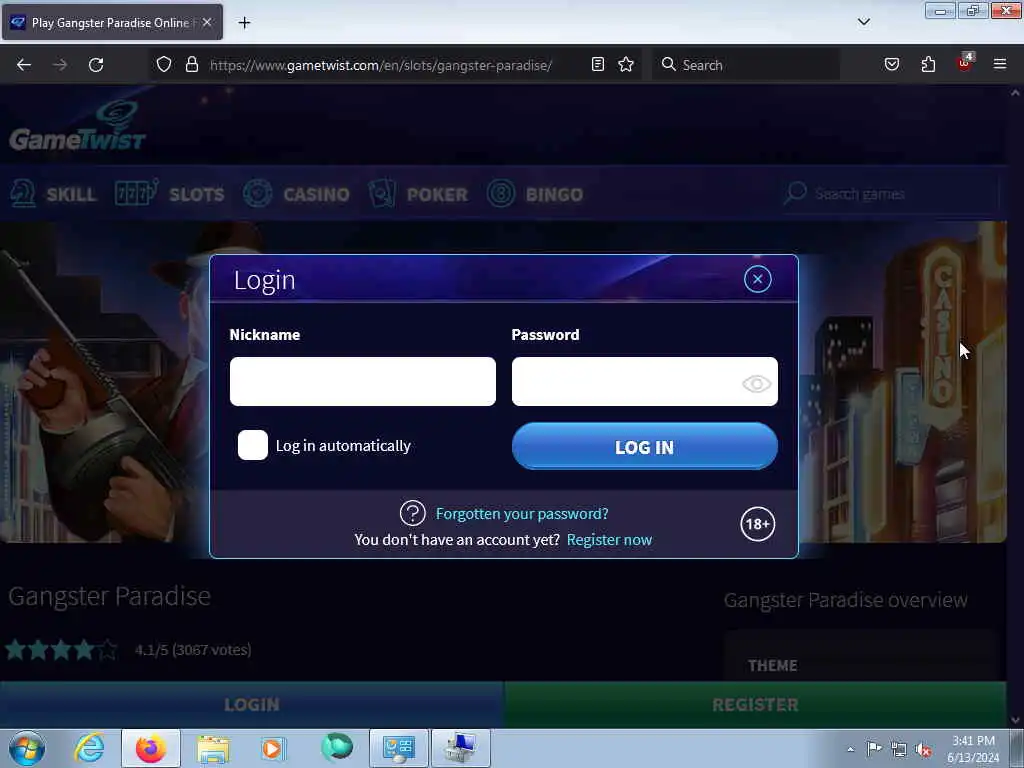Go back with the browser back arrow

24,65
